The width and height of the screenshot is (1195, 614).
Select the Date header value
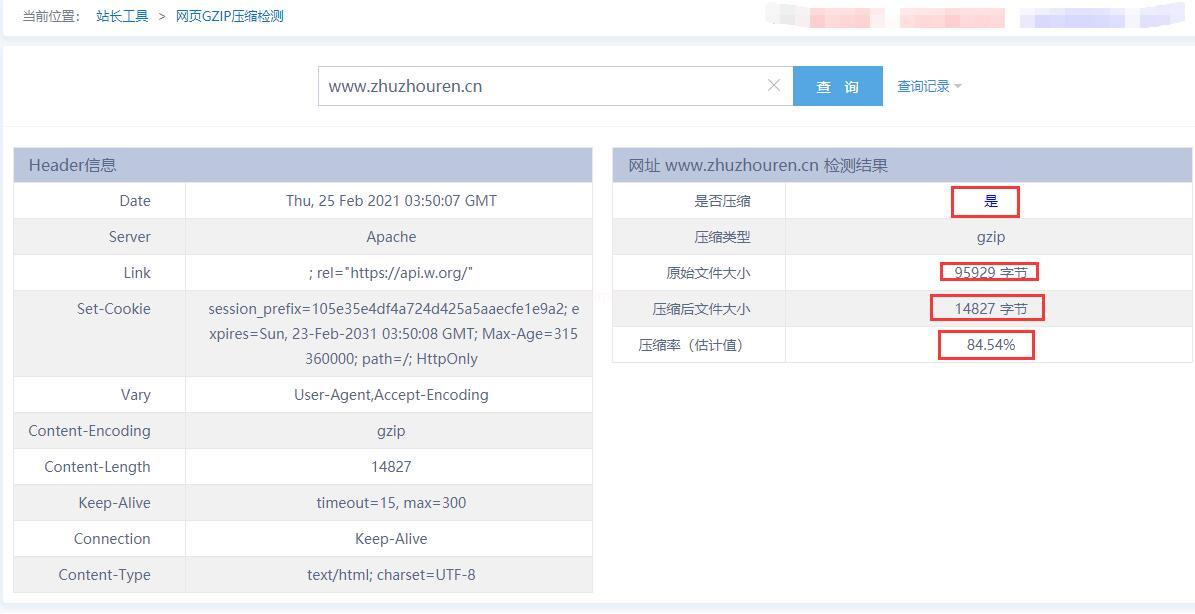(x=391, y=201)
